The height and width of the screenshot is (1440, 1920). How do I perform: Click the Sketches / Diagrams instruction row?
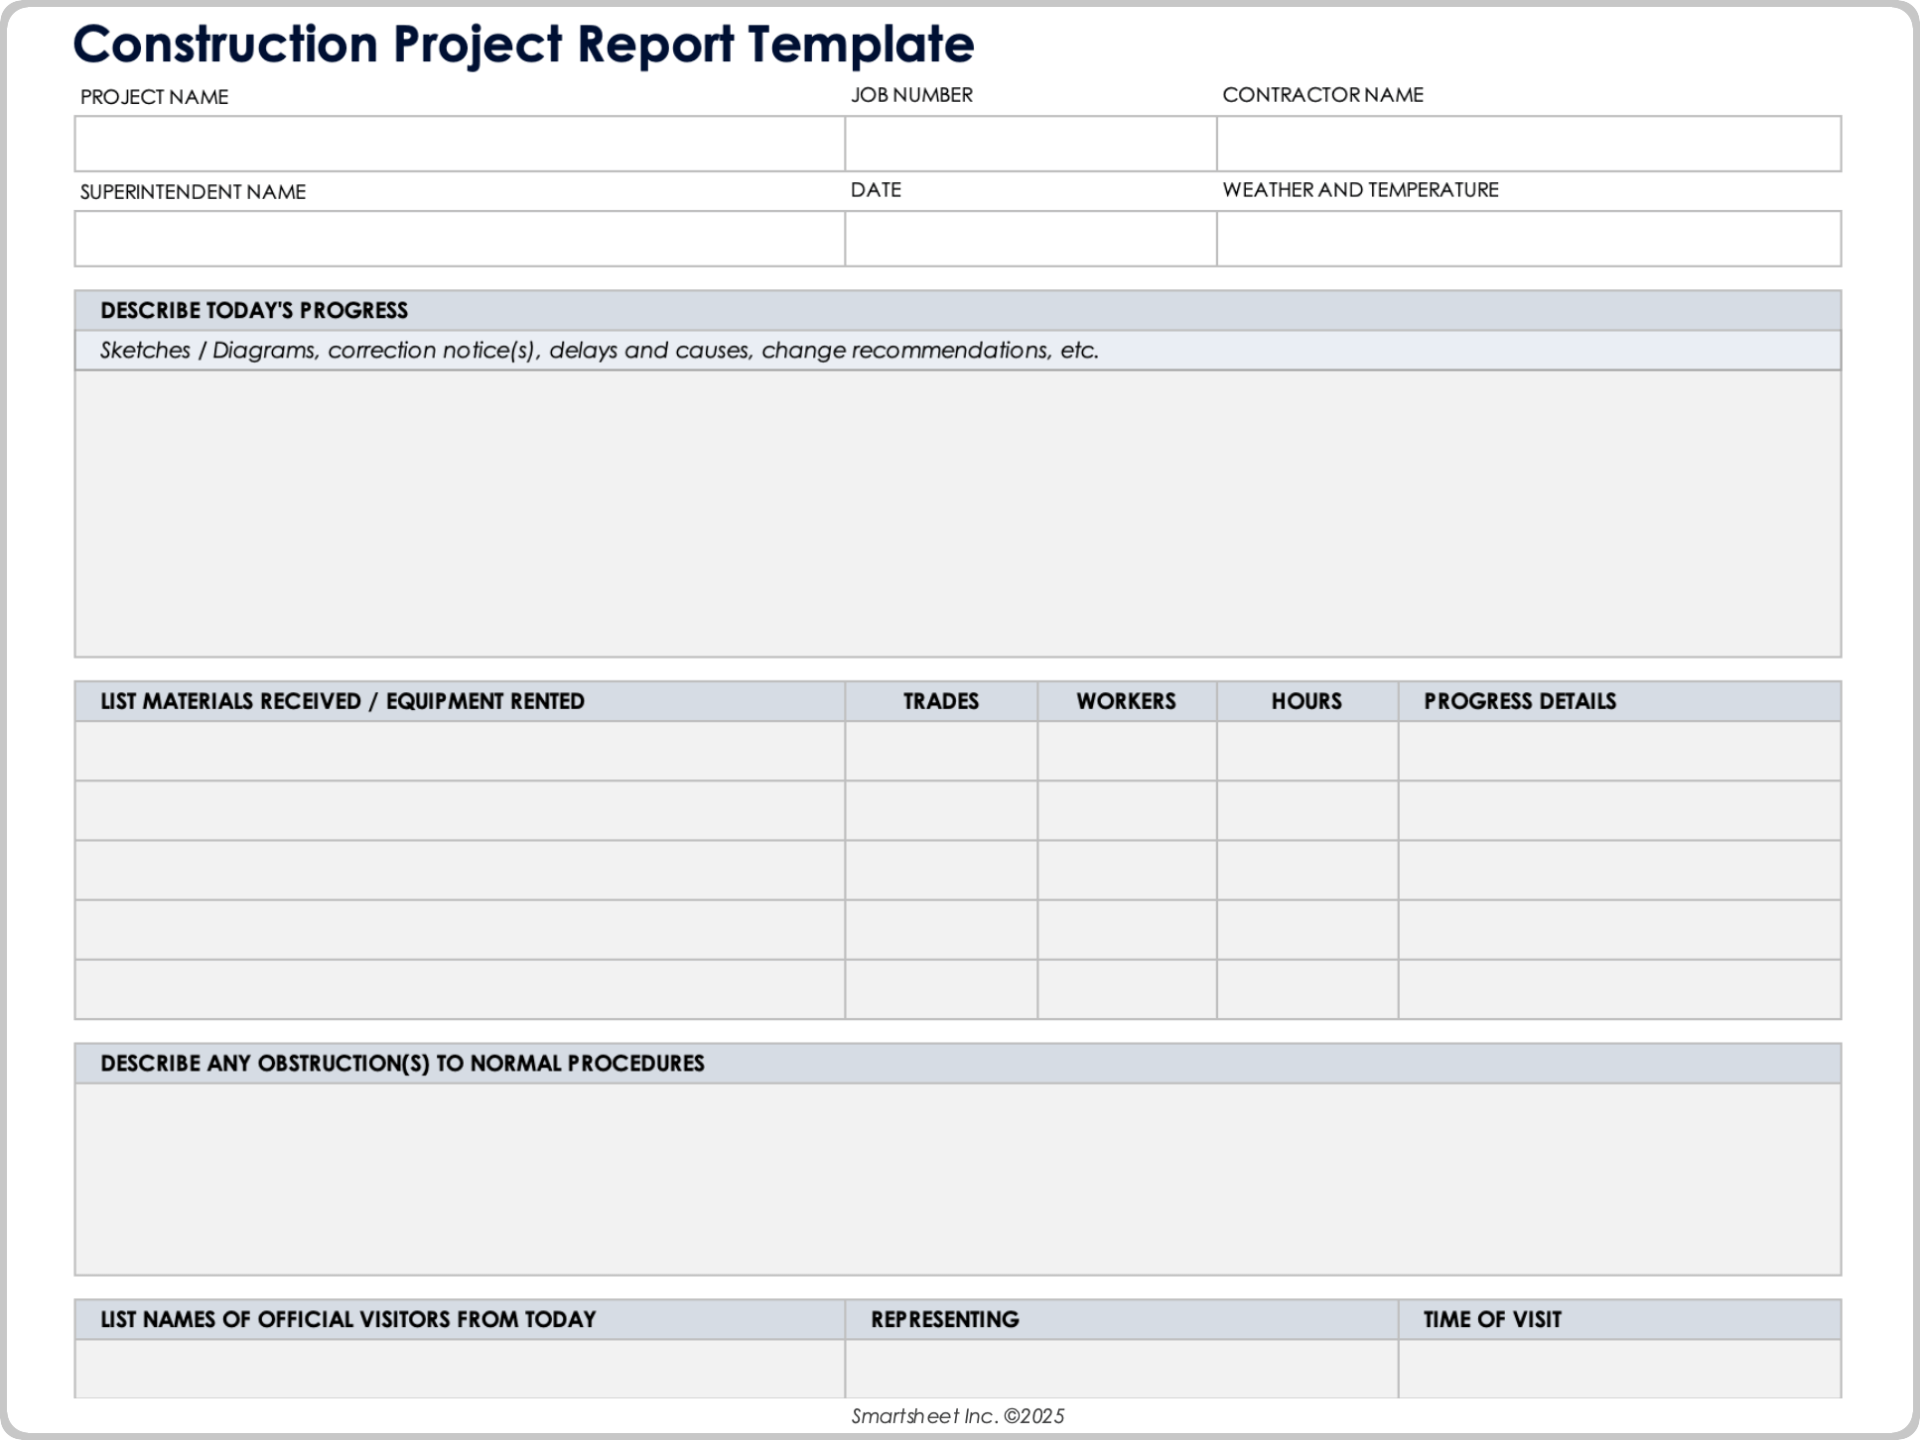[598, 349]
